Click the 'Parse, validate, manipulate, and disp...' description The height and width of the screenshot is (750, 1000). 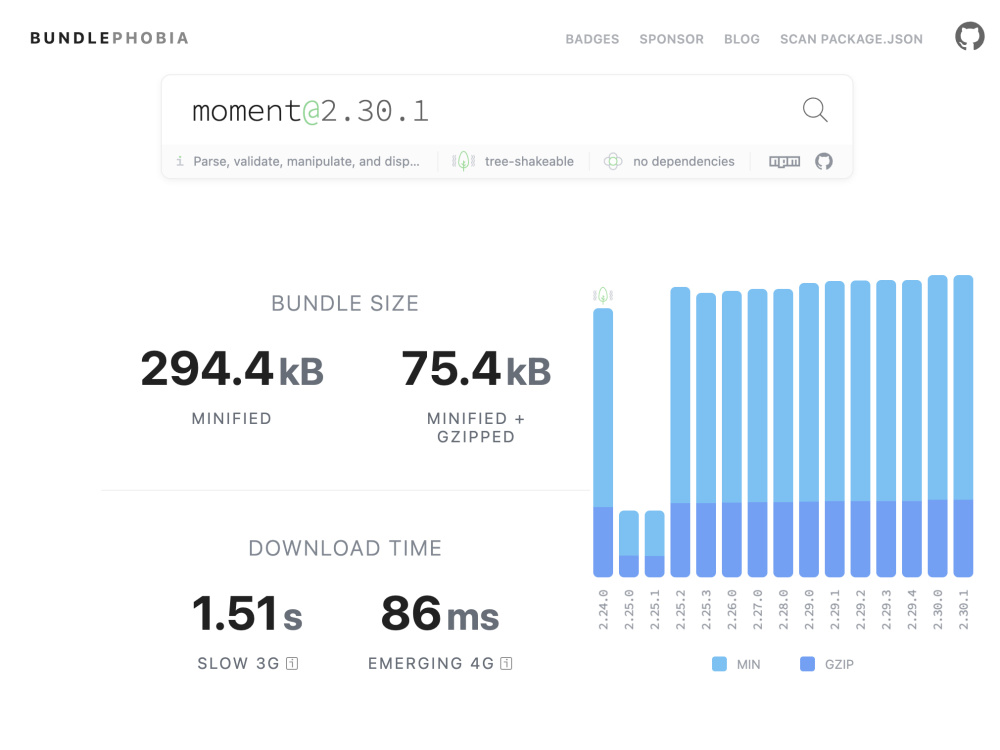click(306, 161)
